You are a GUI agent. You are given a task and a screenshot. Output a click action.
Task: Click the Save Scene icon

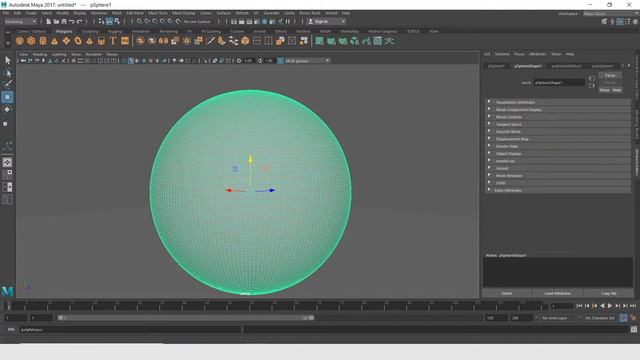(x=64, y=22)
